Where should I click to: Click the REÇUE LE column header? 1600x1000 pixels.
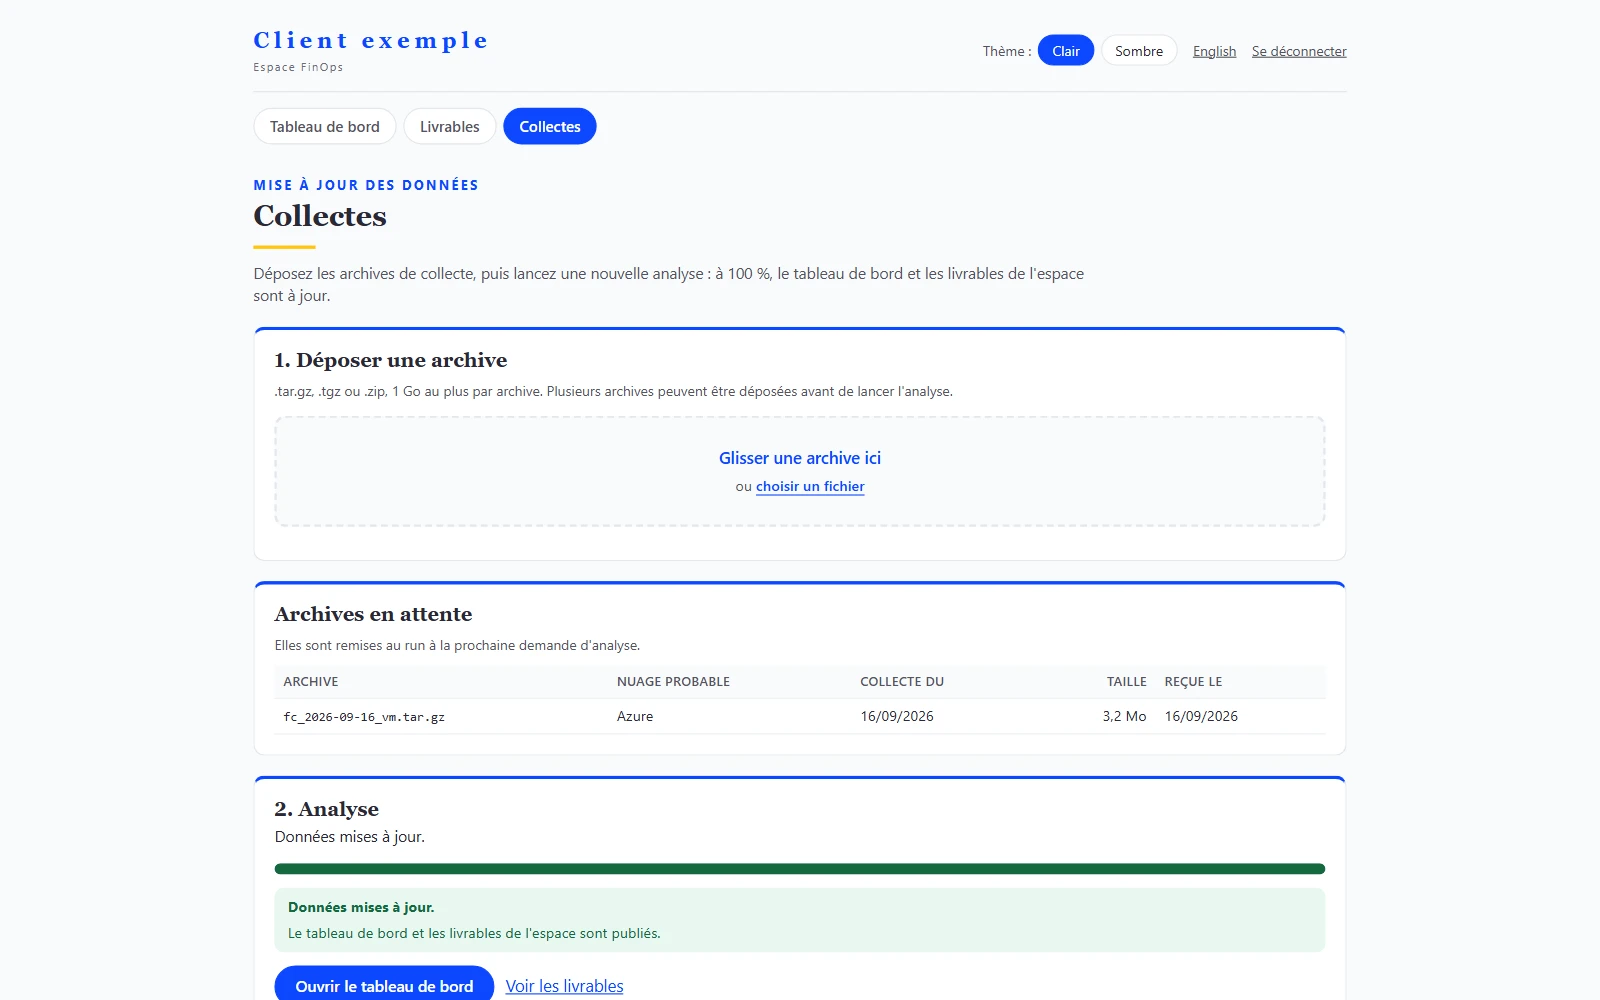point(1193,682)
